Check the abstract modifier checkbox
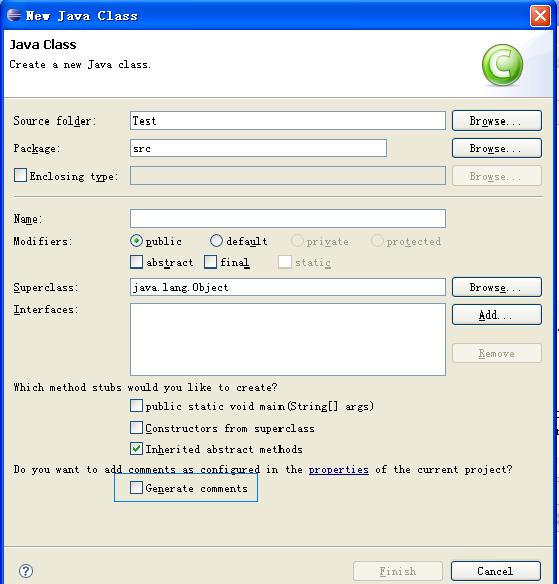559x584 pixels. pyautogui.click(x=136, y=262)
